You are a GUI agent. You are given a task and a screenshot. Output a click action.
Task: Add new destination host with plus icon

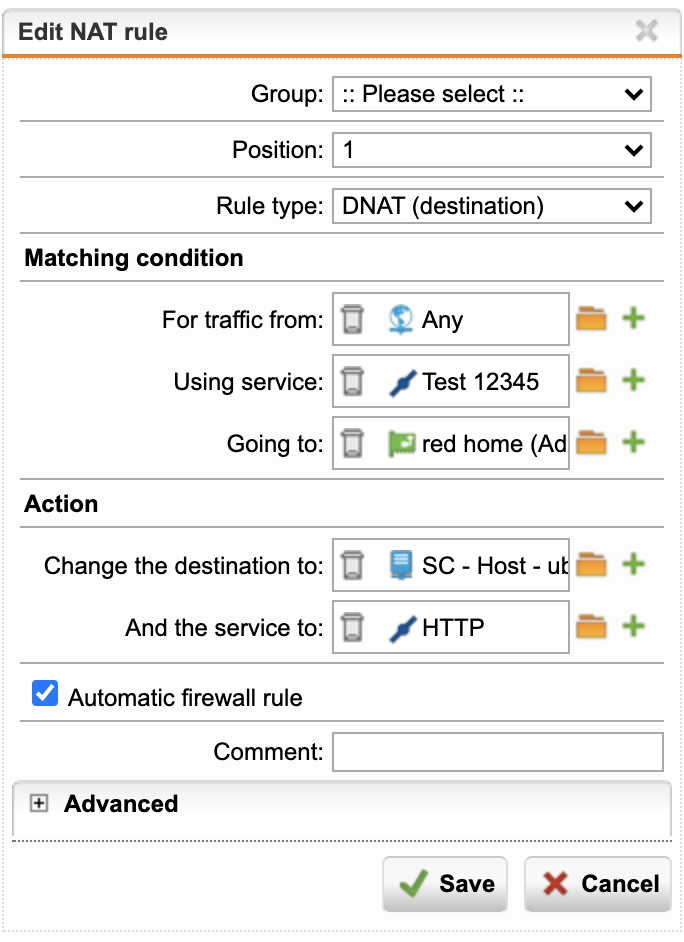point(634,564)
